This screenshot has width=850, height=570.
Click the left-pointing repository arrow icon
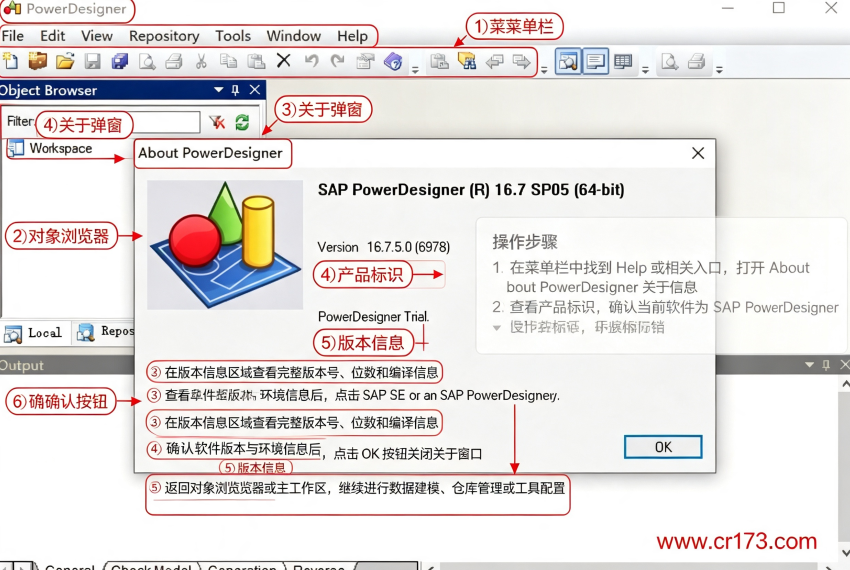tap(494, 61)
